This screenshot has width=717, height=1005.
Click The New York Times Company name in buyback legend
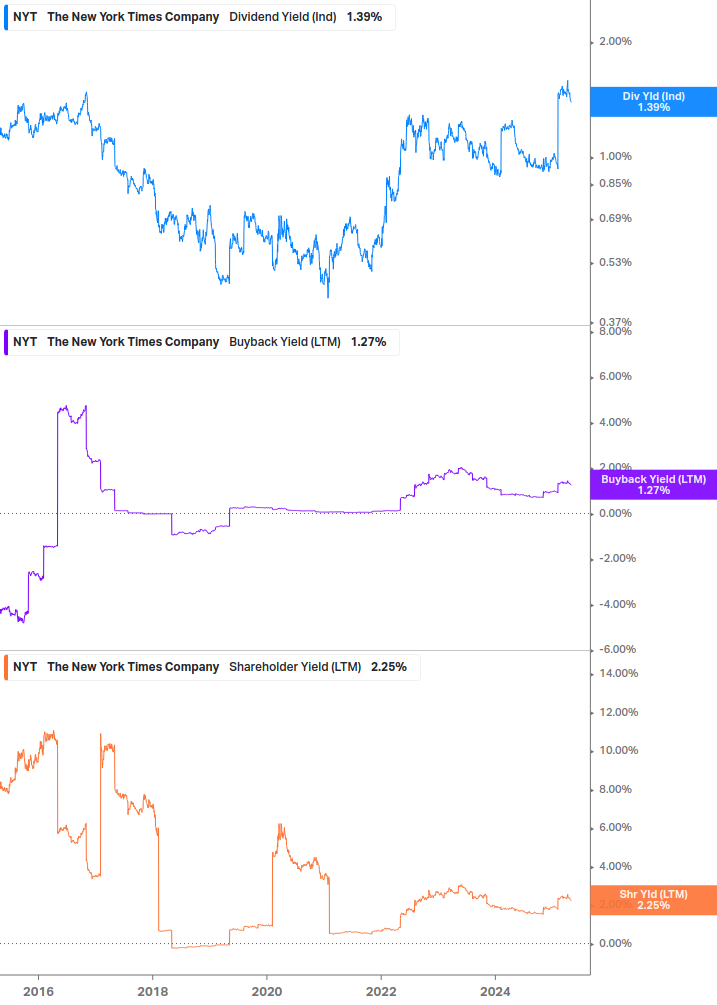click(133, 342)
